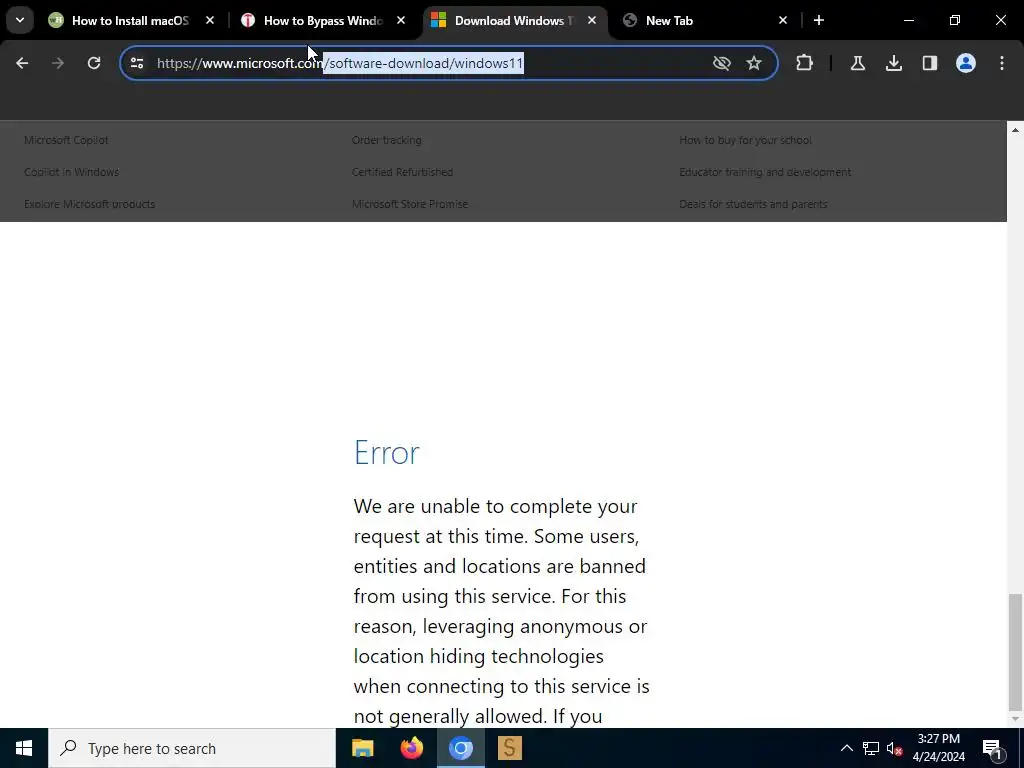Open the profile avatar menu
Image resolution: width=1024 pixels, height=768 pixels.
click(966, 63)
